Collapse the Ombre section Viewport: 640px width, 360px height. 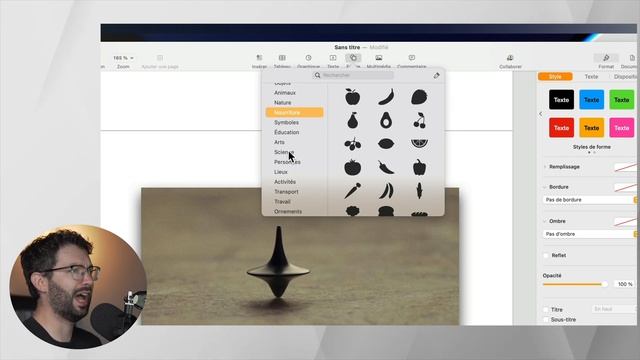point(545,221)
